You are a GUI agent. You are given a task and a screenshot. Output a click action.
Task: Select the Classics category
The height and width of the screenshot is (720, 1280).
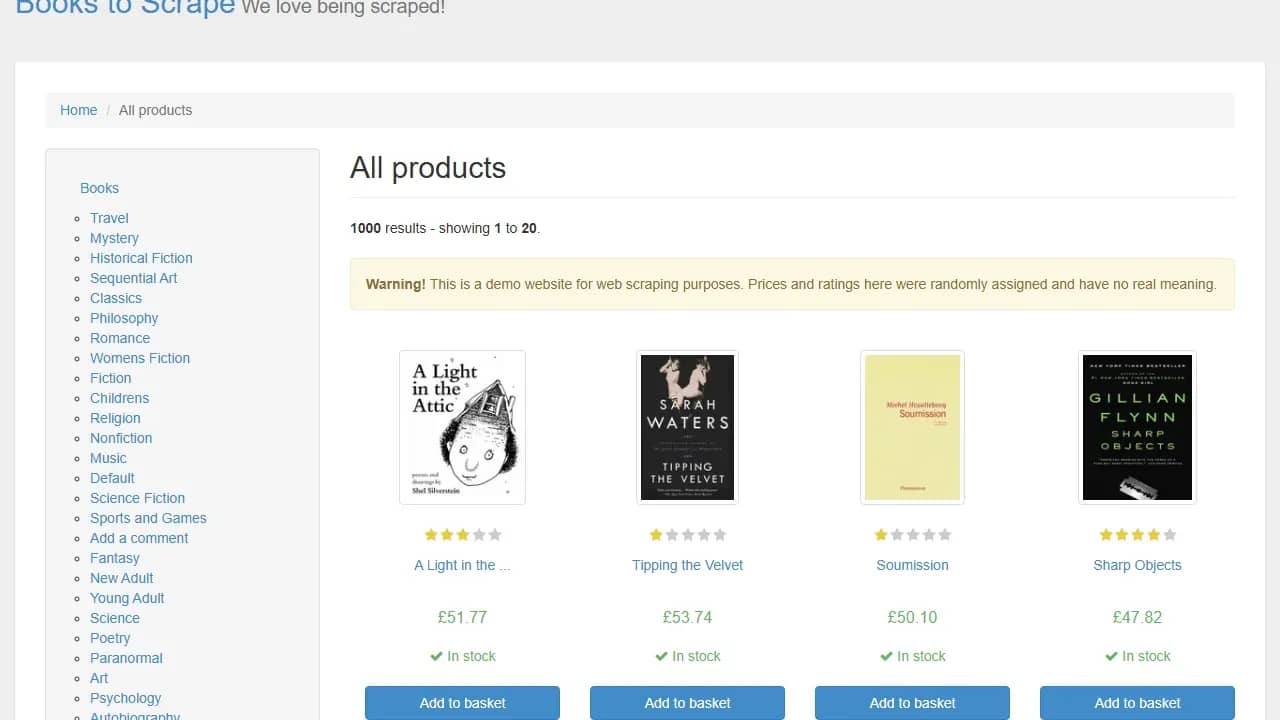[x=116, y=298]
